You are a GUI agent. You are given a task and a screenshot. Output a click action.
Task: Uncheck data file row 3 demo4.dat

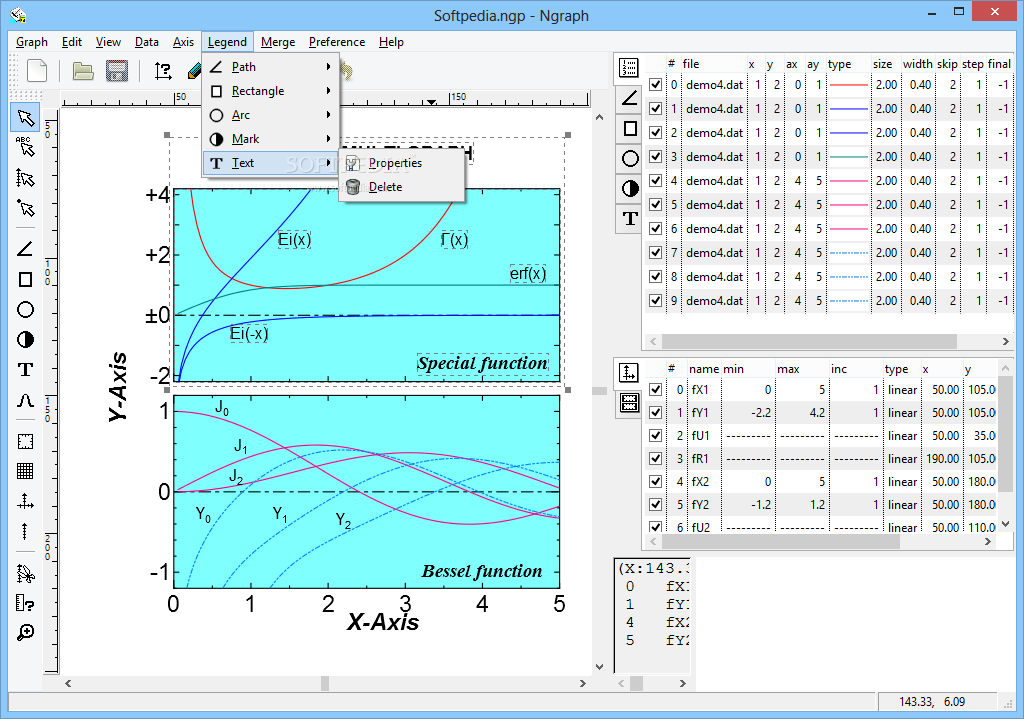[655, 157]
